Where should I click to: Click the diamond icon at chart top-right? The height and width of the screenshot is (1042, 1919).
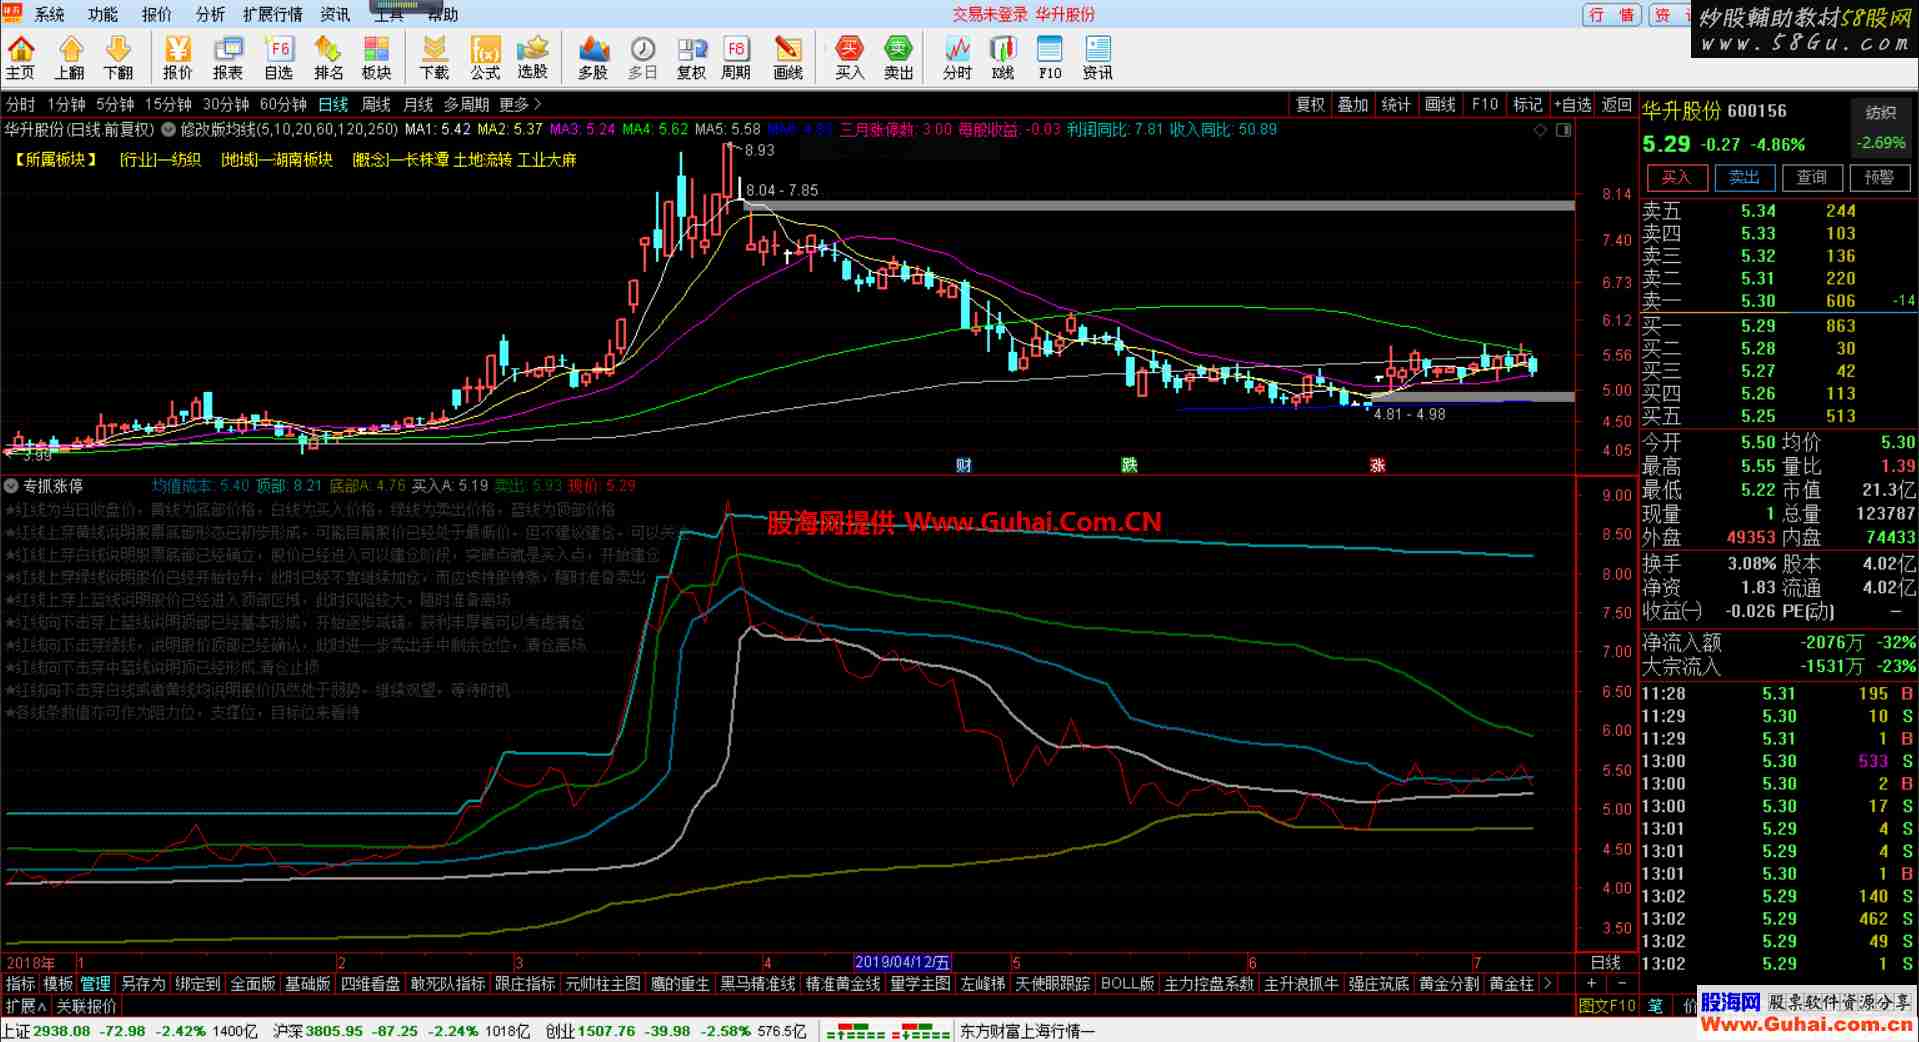pyautogui.click(x=1540, y=130)
